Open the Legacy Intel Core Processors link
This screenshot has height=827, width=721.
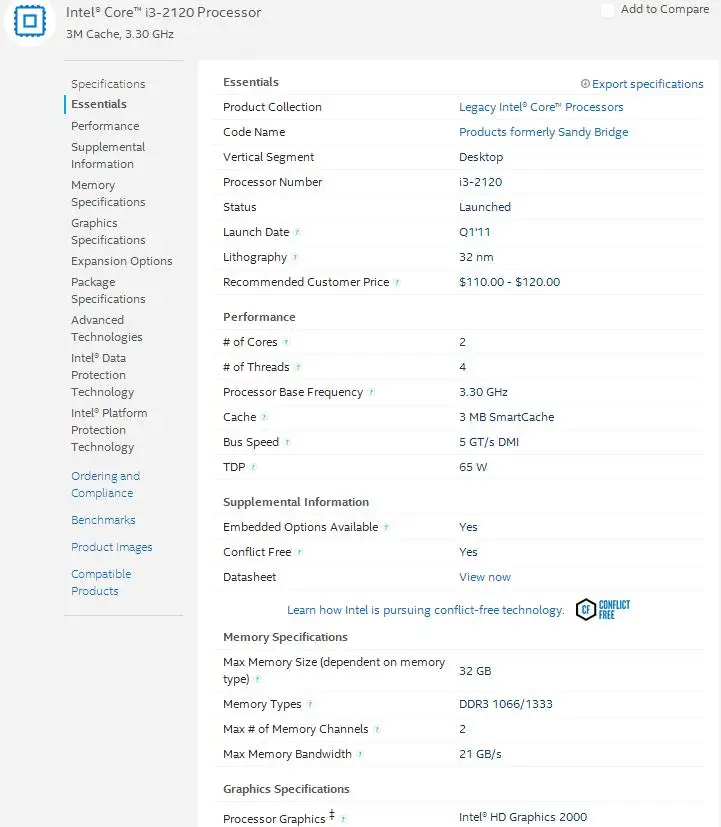click(544, 107)
